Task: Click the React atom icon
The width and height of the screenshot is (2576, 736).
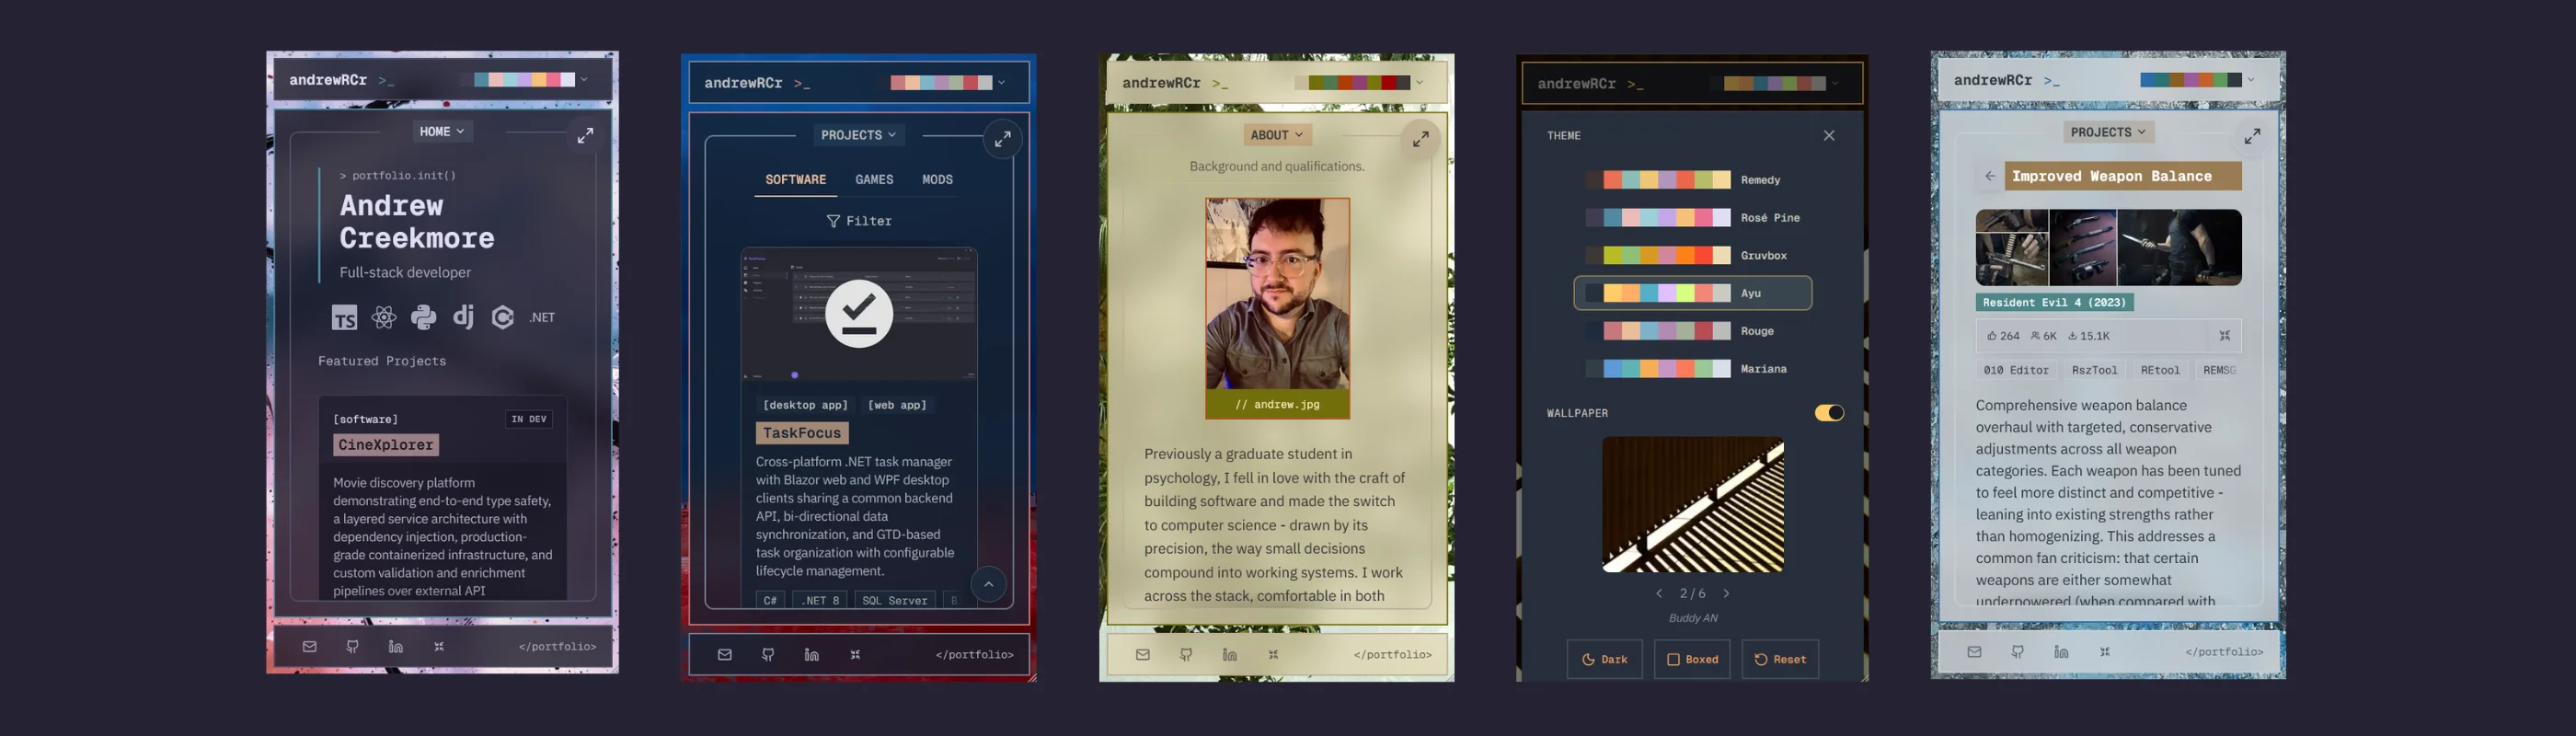Action: click(x=384, y=318)
